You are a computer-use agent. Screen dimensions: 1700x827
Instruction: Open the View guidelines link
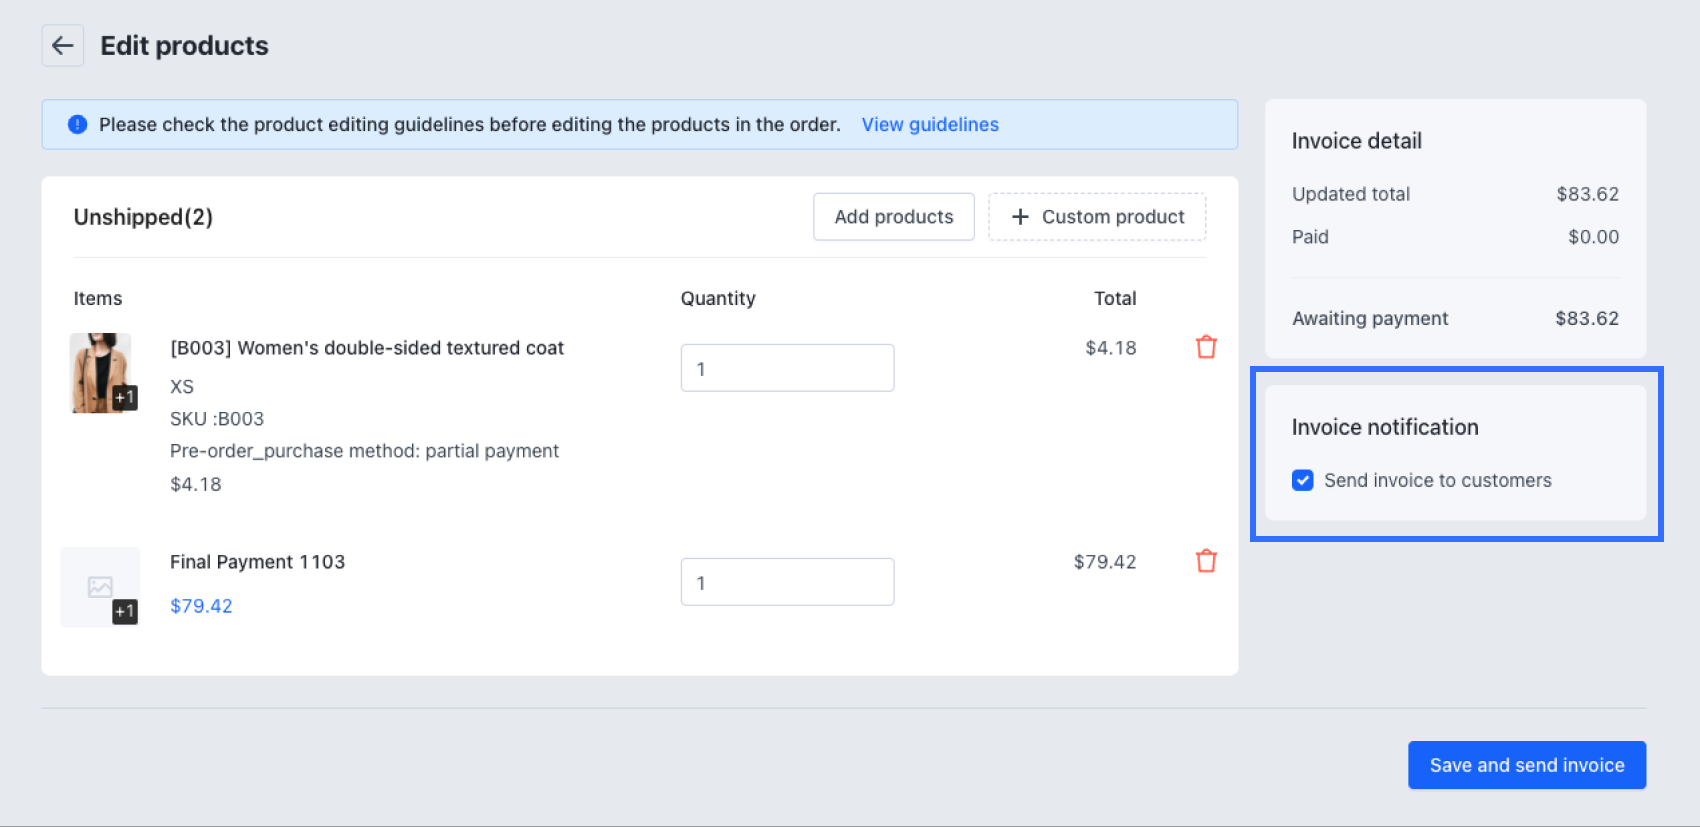[929, 125]
